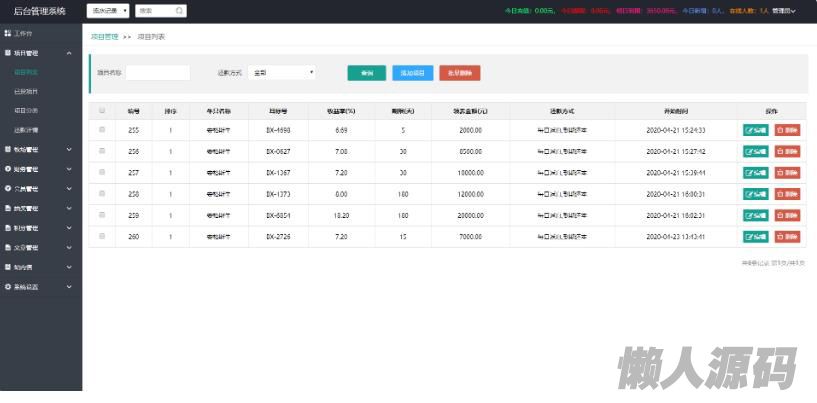Image resolution: width=817 pixels, height=403 pixels.
Task: Select 项目列表 in the sidebar submenu
Action: 26,72
